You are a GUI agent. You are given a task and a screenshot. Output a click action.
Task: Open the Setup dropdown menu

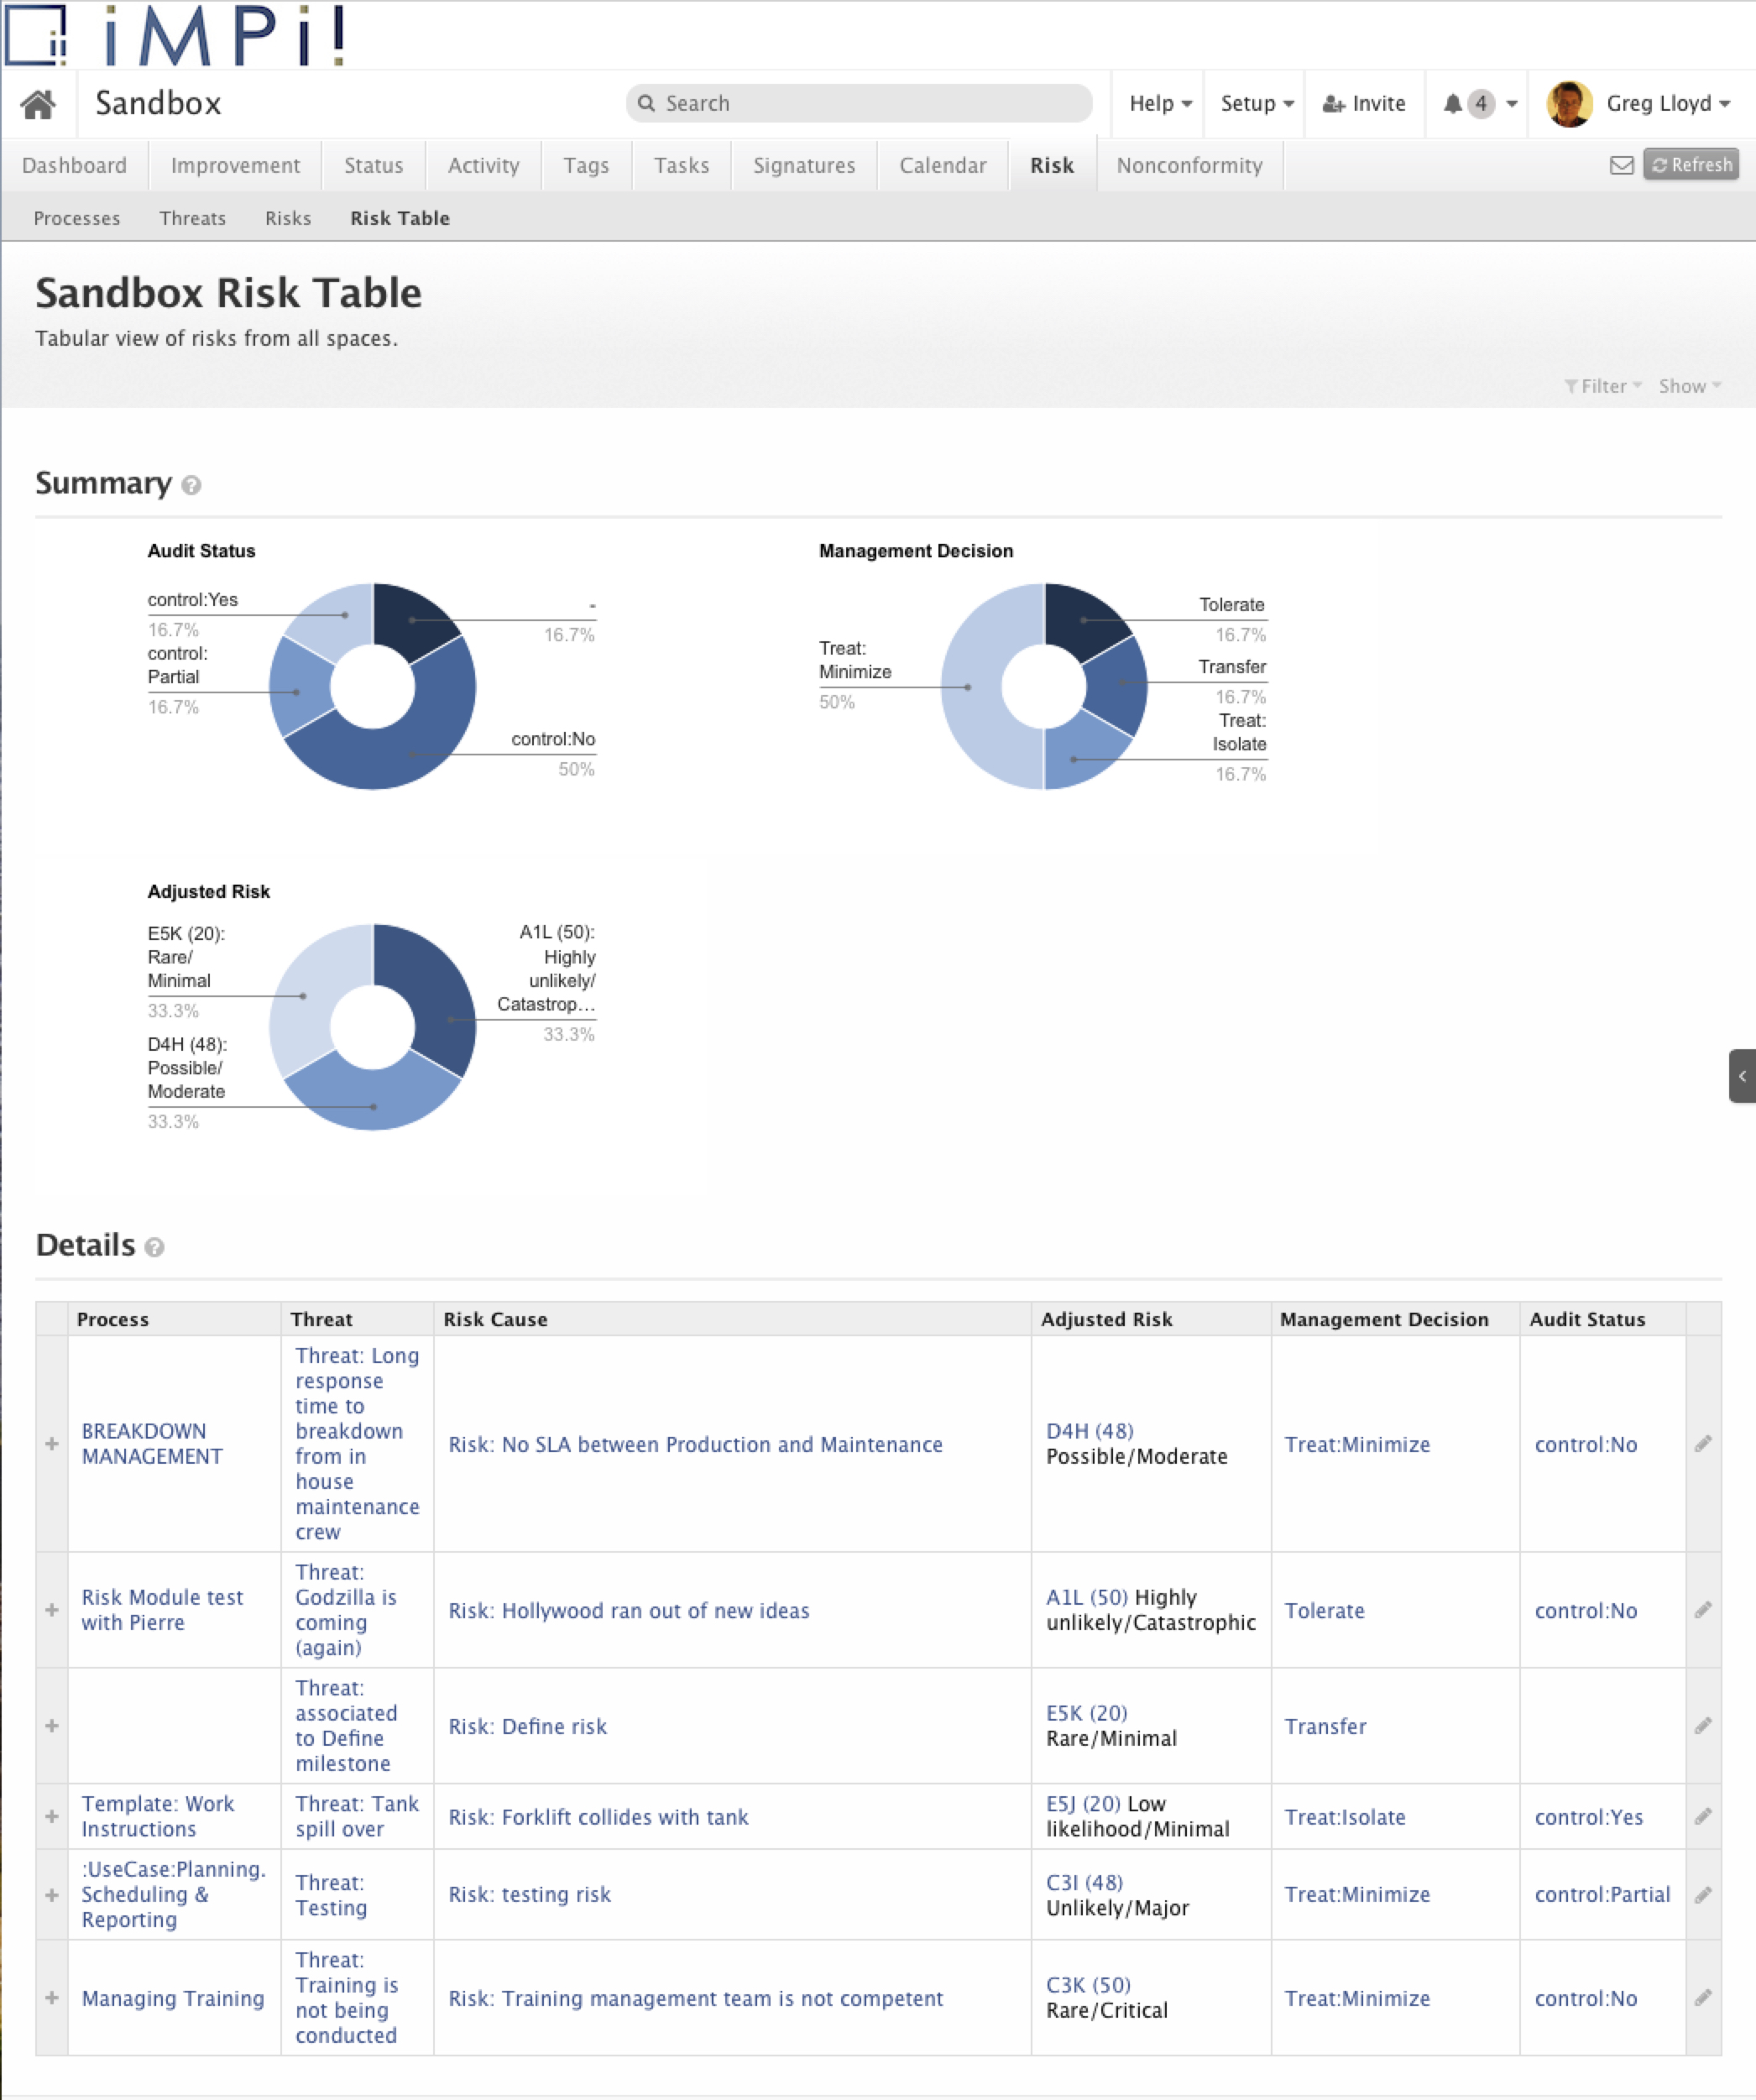click(1256, 104)
